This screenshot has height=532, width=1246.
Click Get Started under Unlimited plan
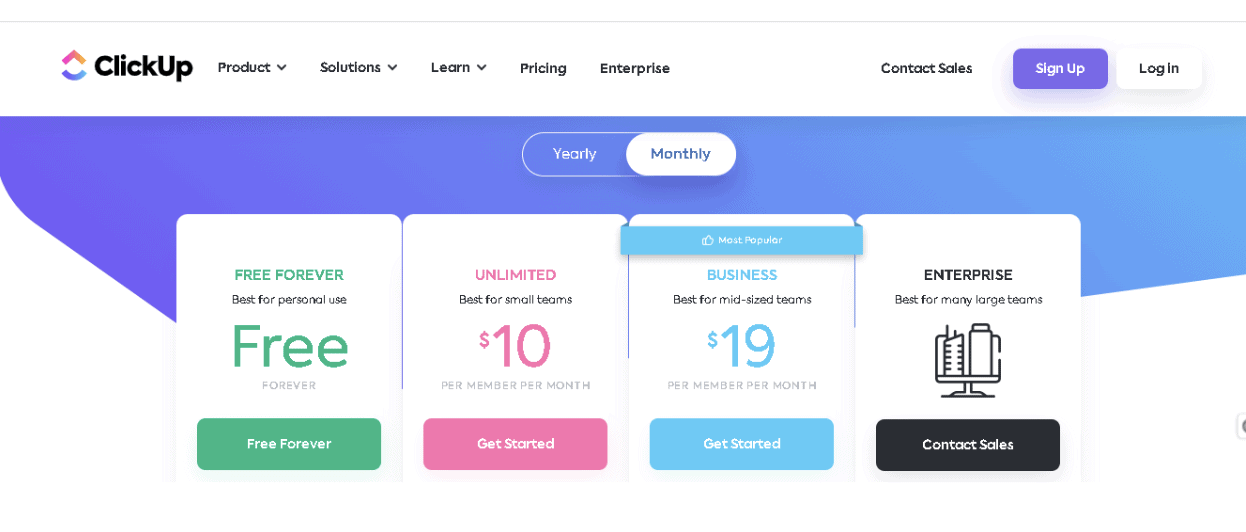(515, 444)
